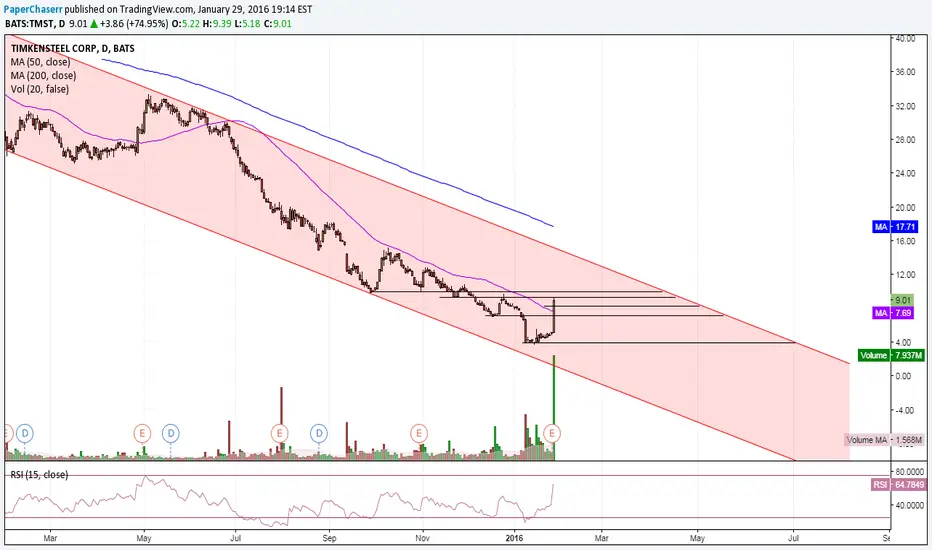Click the BATS:TMST, D symbol header
Screen dimensions: 932x550
pos(34,24)
